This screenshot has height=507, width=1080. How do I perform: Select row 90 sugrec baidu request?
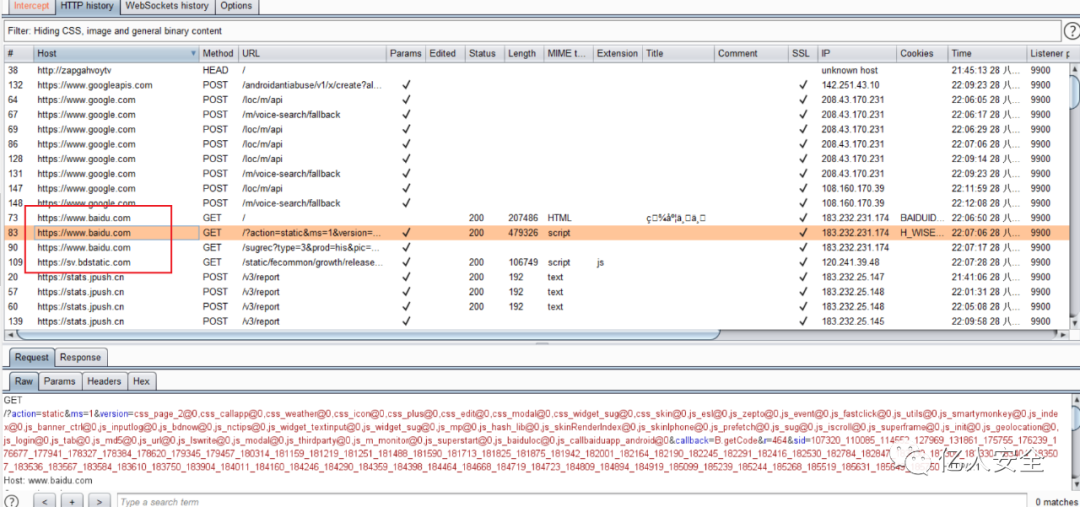coord(537,247)
